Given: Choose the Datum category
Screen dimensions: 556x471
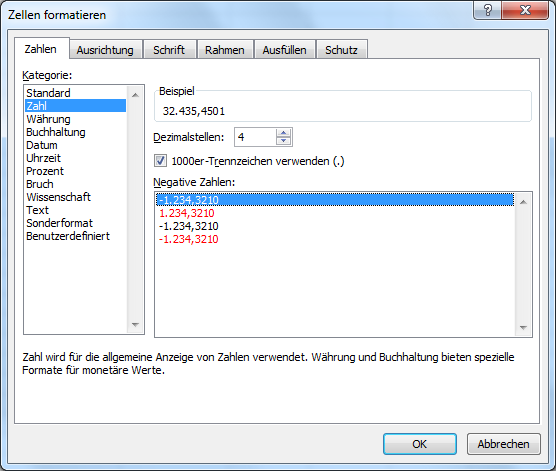Looking at the screenshot, I should click(x=42, y=145).
